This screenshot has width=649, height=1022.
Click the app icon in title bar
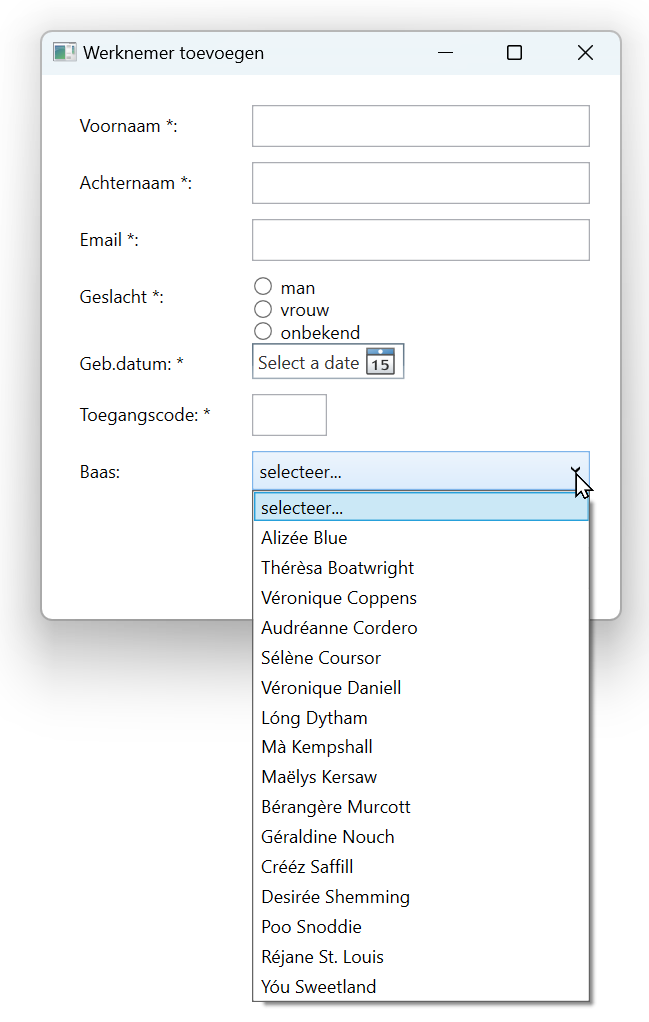(64, 53)
